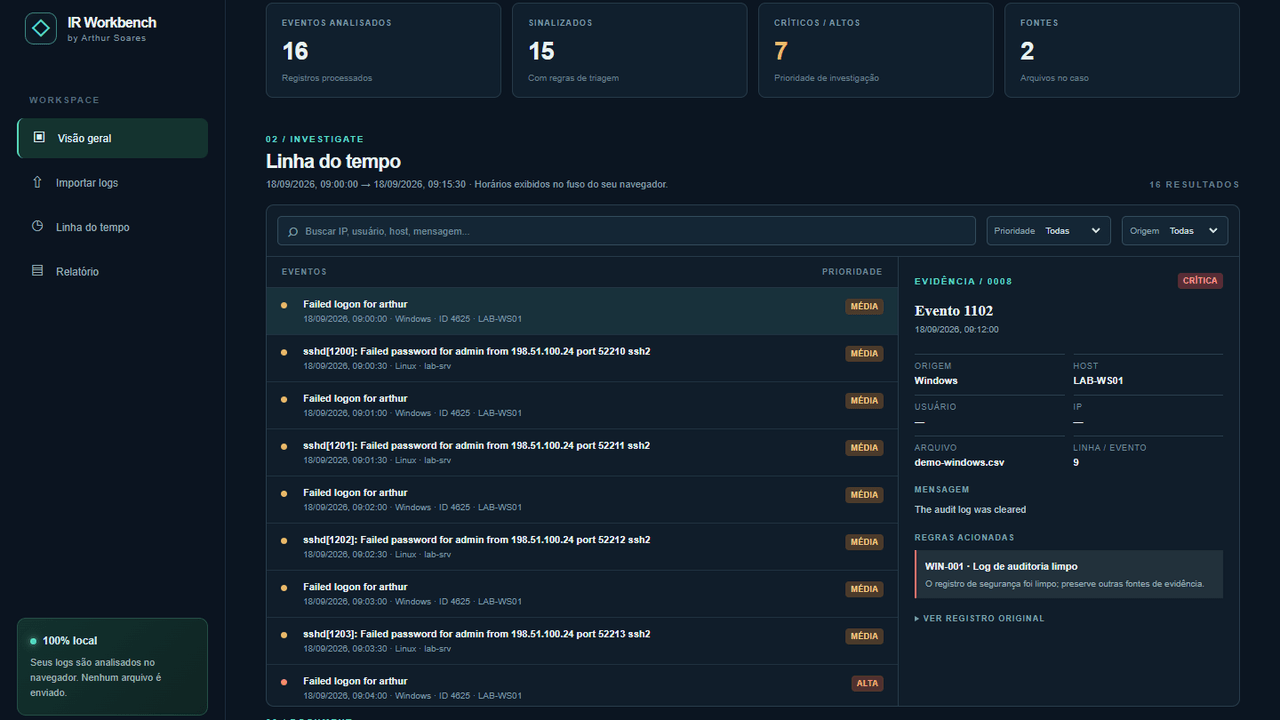
Task: Click the IR Workbench diamond logo icon
Action: coord(41,28)
